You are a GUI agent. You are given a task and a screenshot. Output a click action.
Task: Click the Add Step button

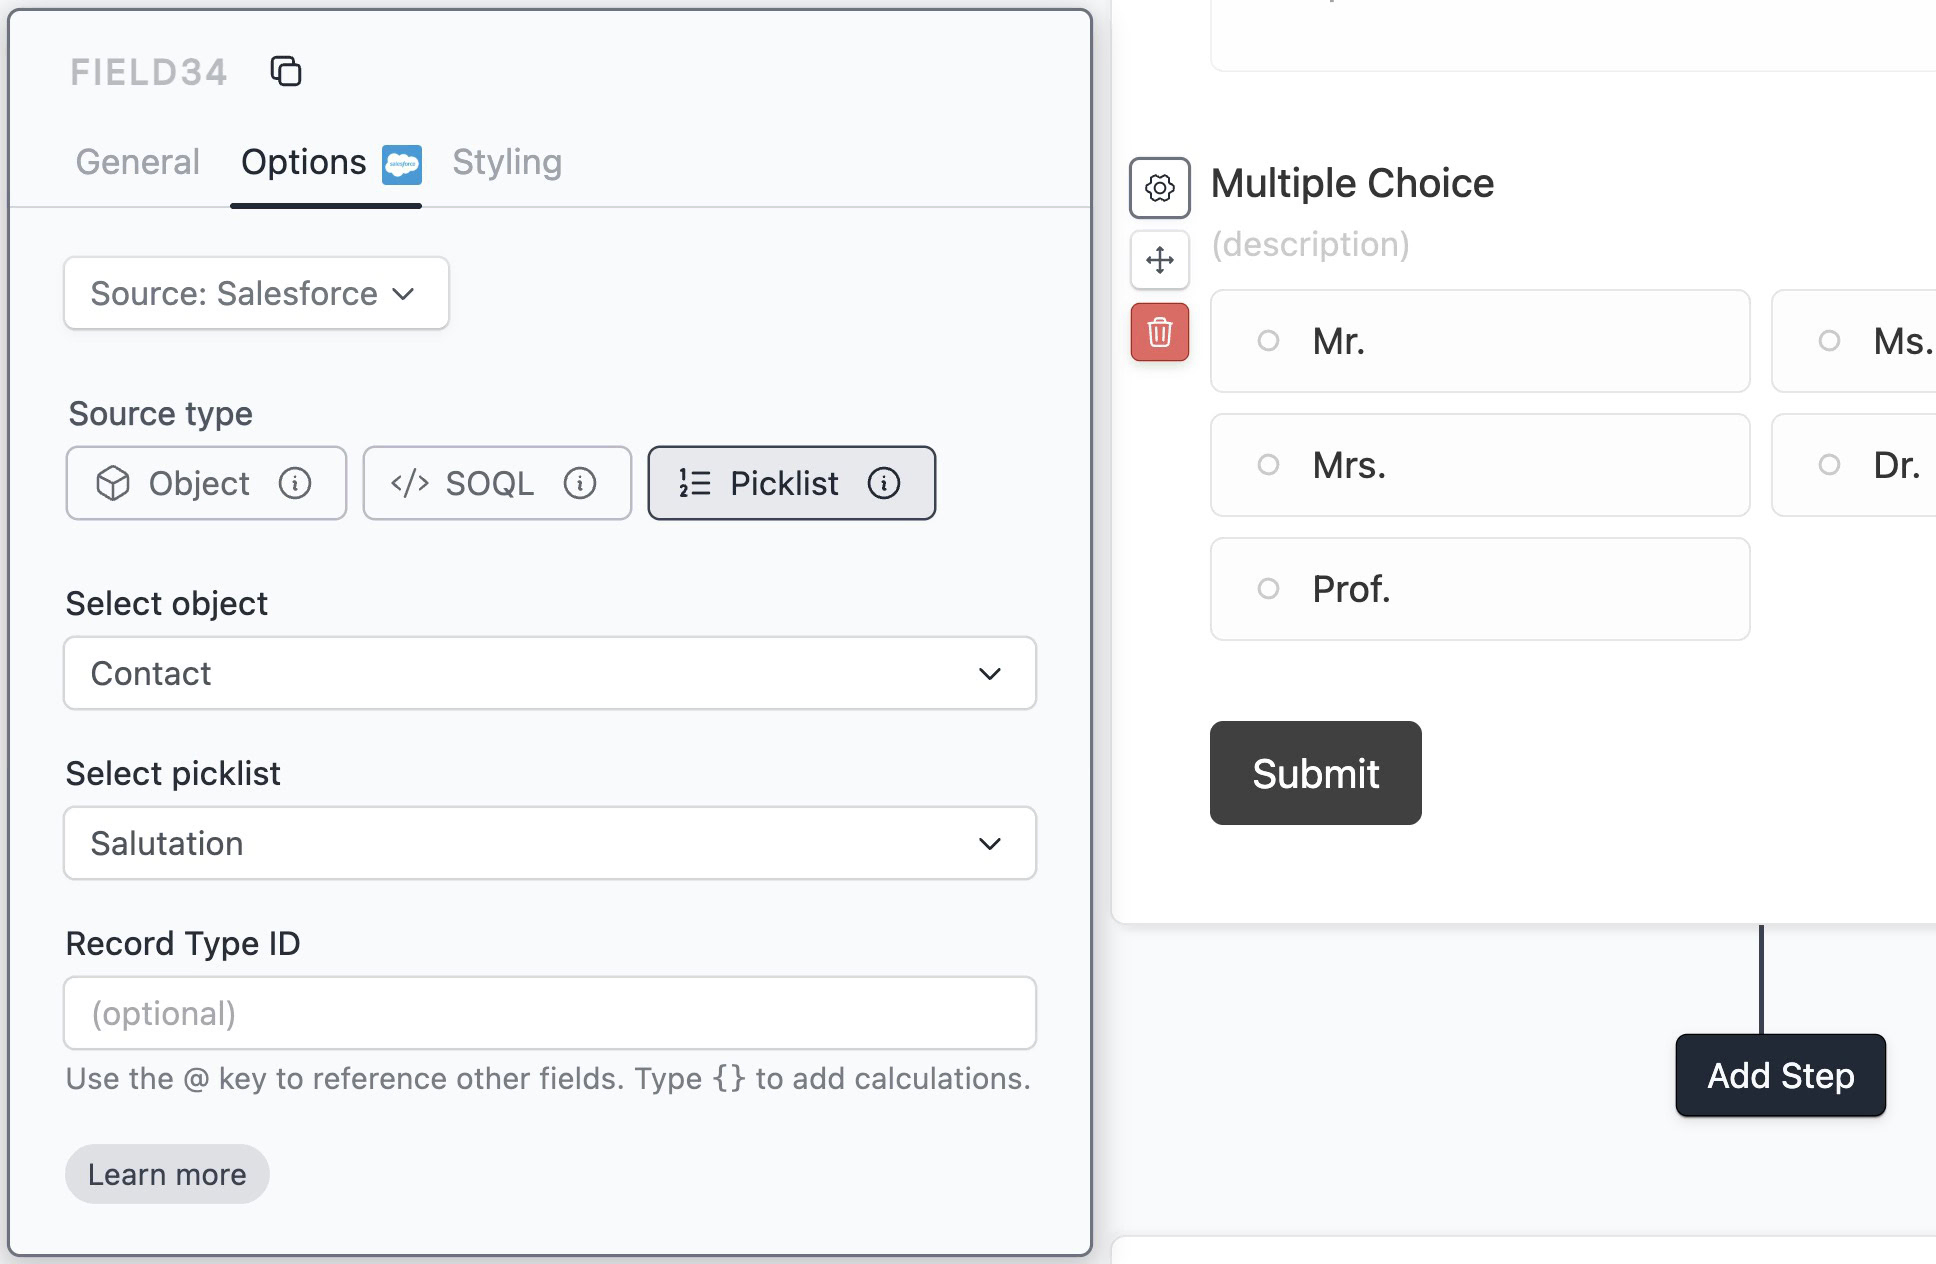(x=1781, y=1076)
